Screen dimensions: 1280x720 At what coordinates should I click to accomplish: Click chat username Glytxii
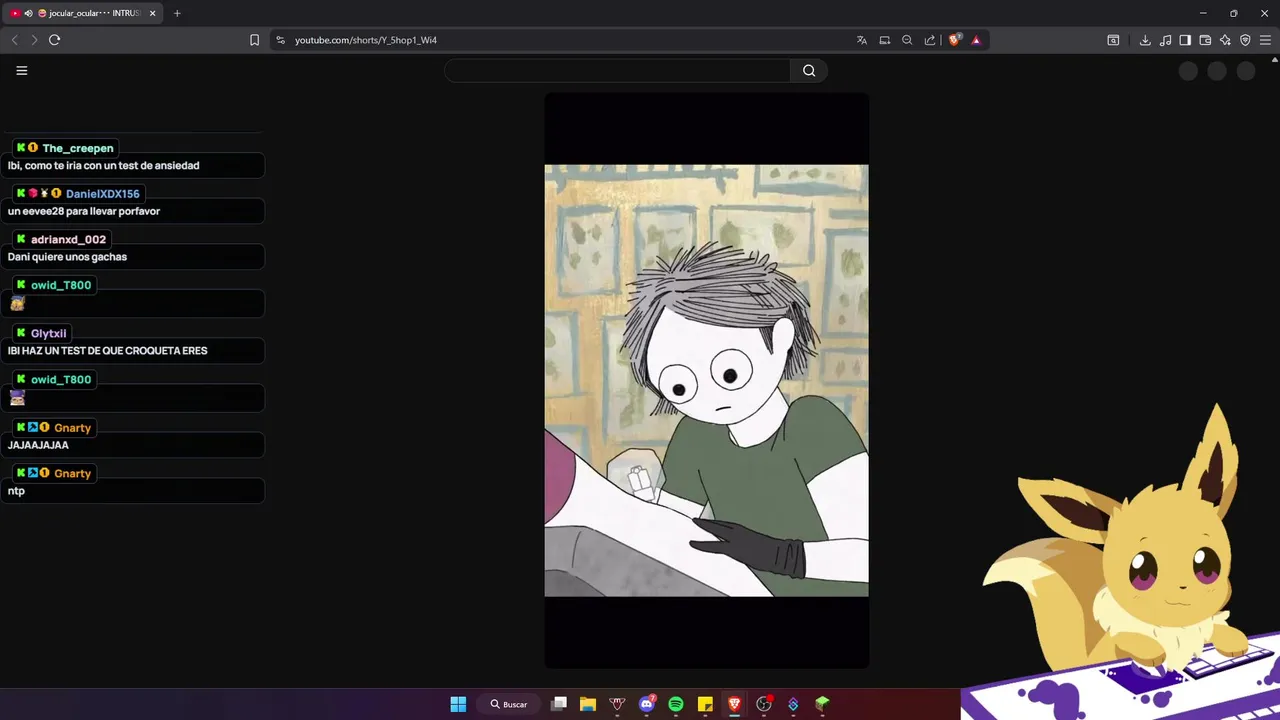coord(48,334)
